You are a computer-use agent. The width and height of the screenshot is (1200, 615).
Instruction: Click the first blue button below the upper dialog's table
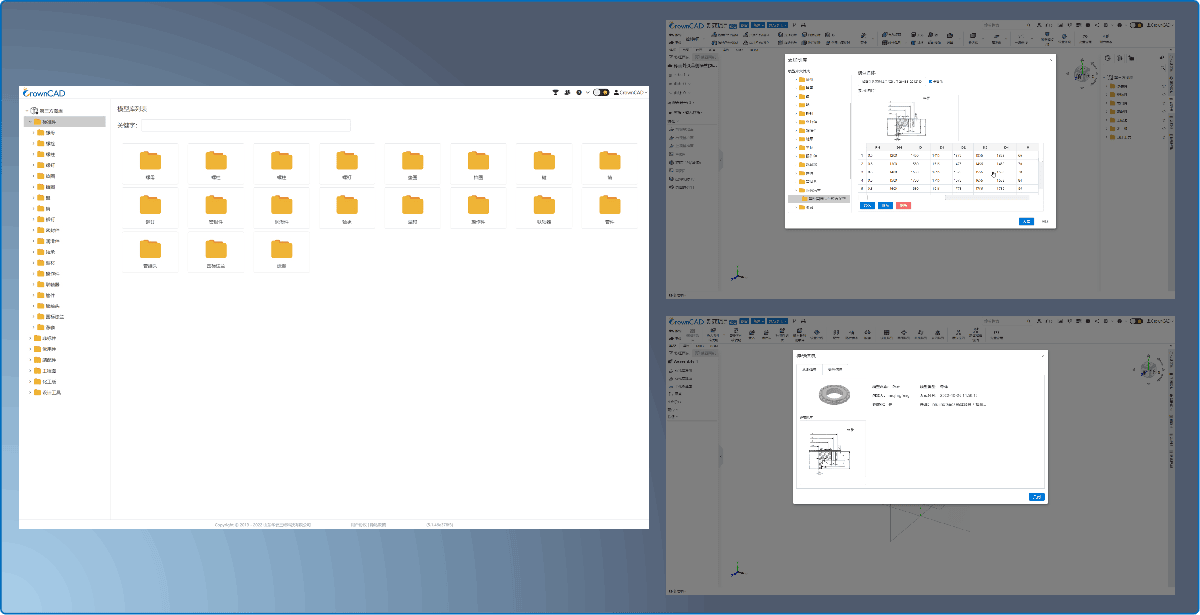pos(867,205)
